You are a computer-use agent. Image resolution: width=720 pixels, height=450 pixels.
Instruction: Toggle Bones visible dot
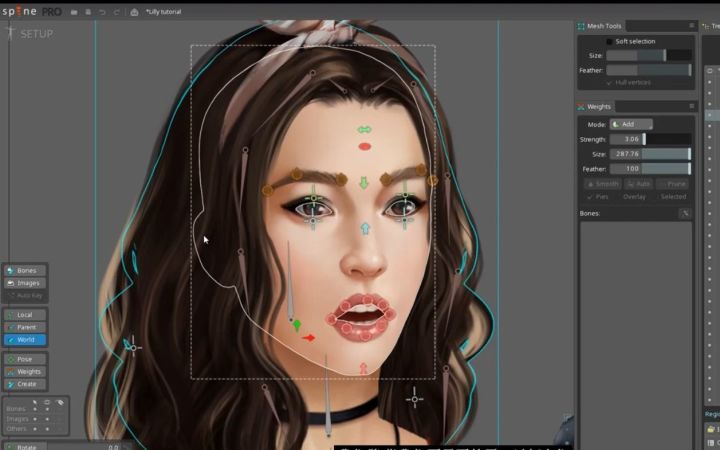(x=47, y=409)
